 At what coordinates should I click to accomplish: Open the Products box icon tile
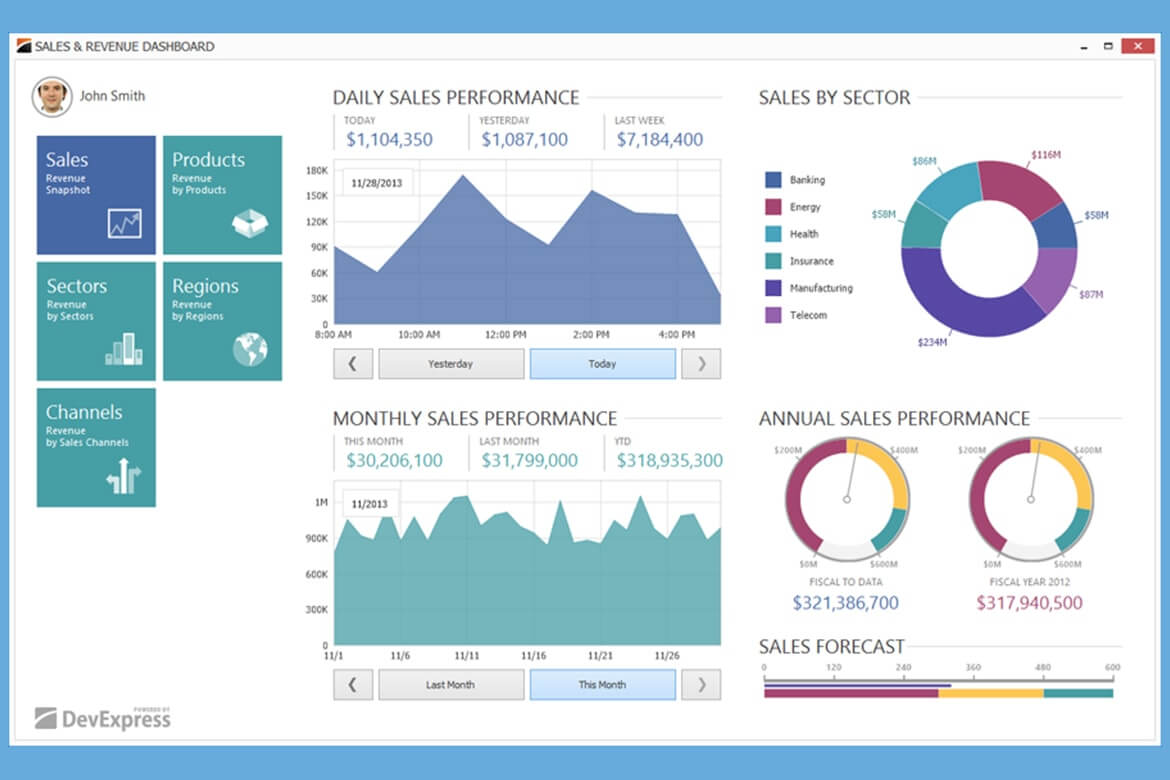pyautogui.click(x=222, y=195)
